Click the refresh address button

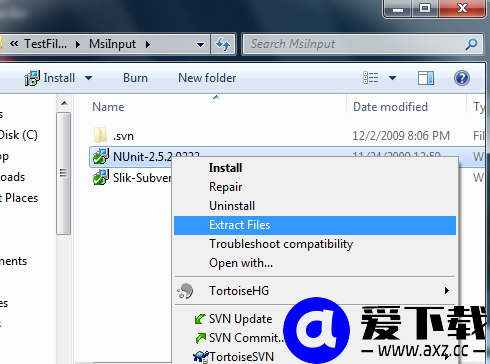pyautogui.click(x=223, y=44)
